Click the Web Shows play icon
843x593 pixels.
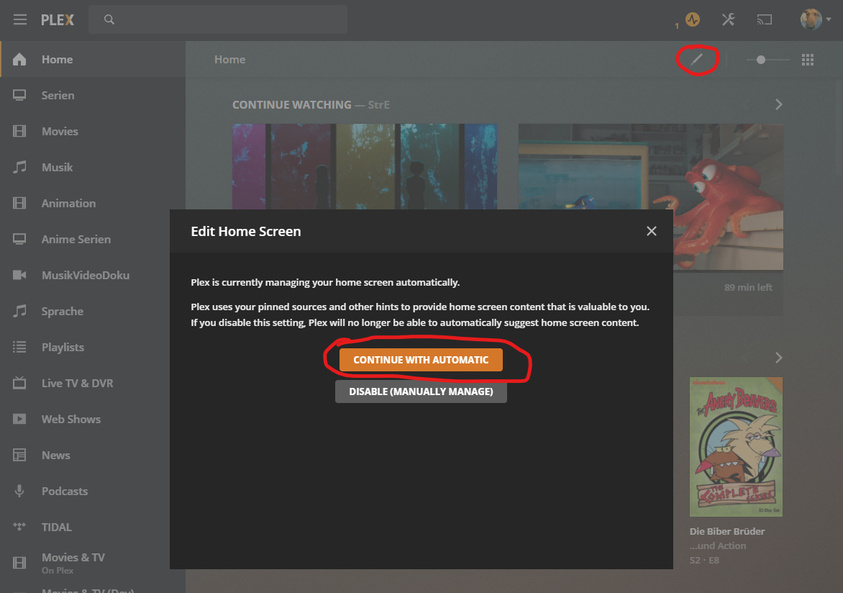[x=19, y=419]
